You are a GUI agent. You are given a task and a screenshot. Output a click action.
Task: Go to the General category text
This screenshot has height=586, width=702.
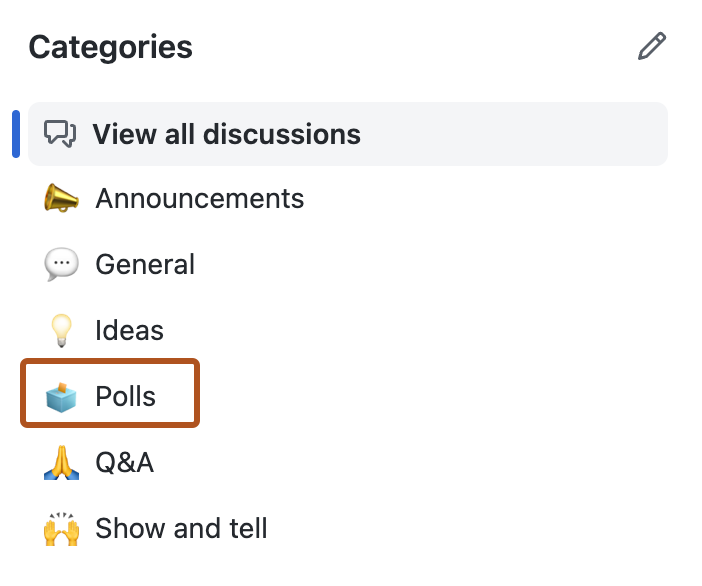click(145, 264)
